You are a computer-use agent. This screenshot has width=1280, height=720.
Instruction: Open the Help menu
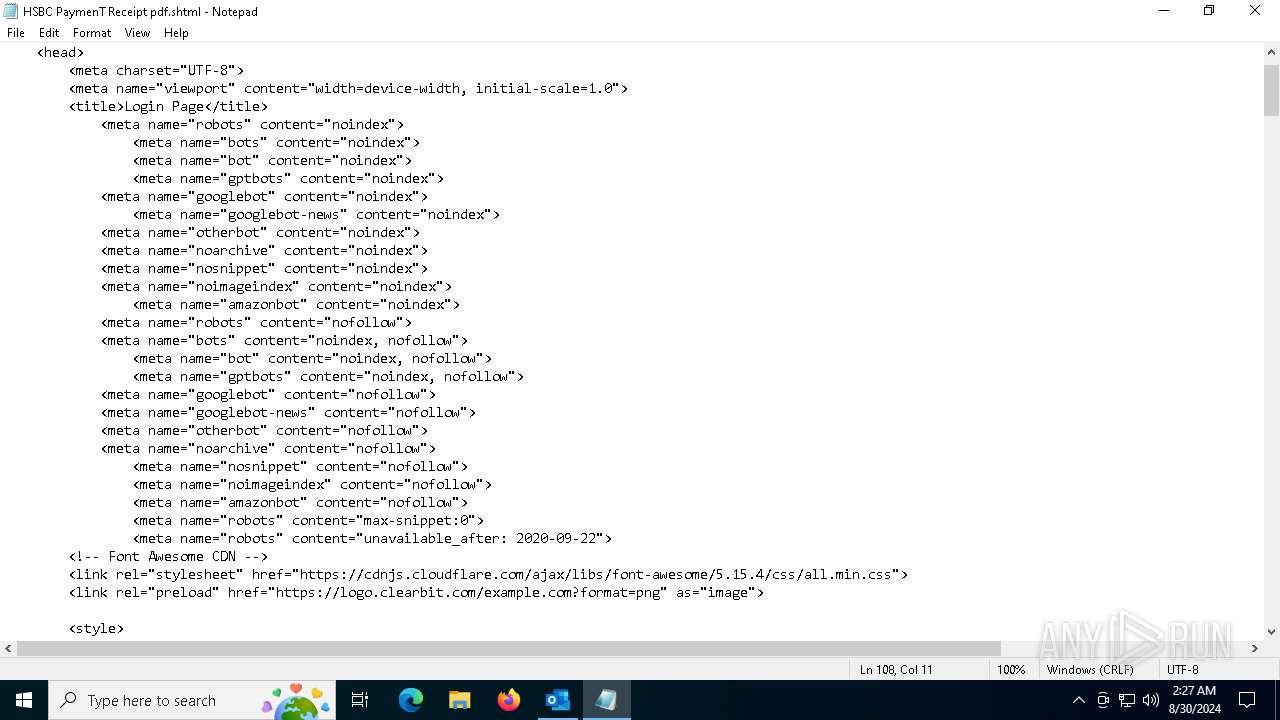(176, 33)
